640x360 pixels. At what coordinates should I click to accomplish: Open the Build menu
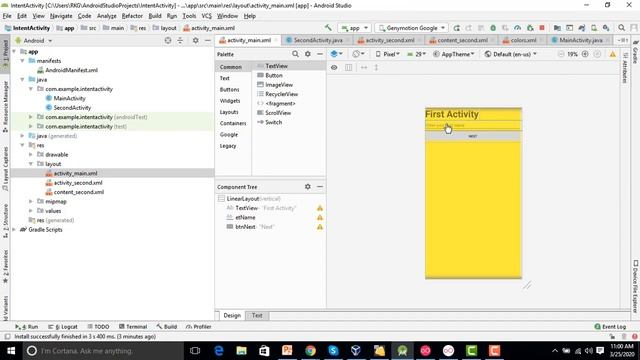(155, 16)
